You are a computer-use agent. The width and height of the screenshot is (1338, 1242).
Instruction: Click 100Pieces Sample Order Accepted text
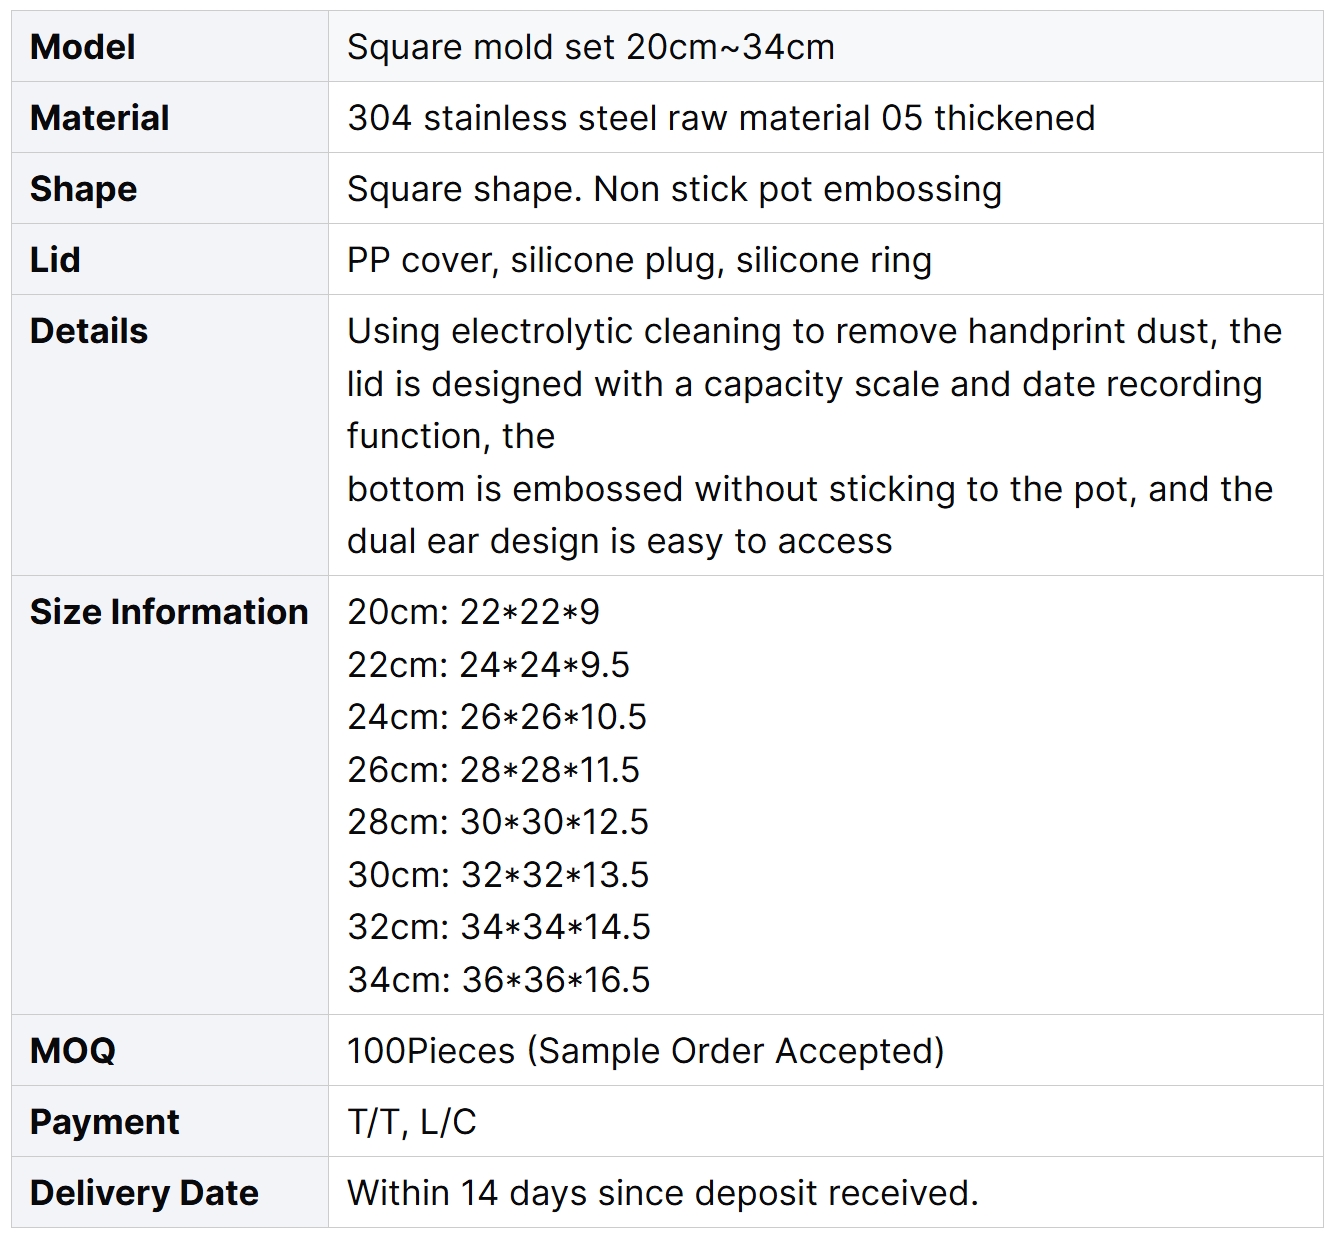[x=646, y=1051]
